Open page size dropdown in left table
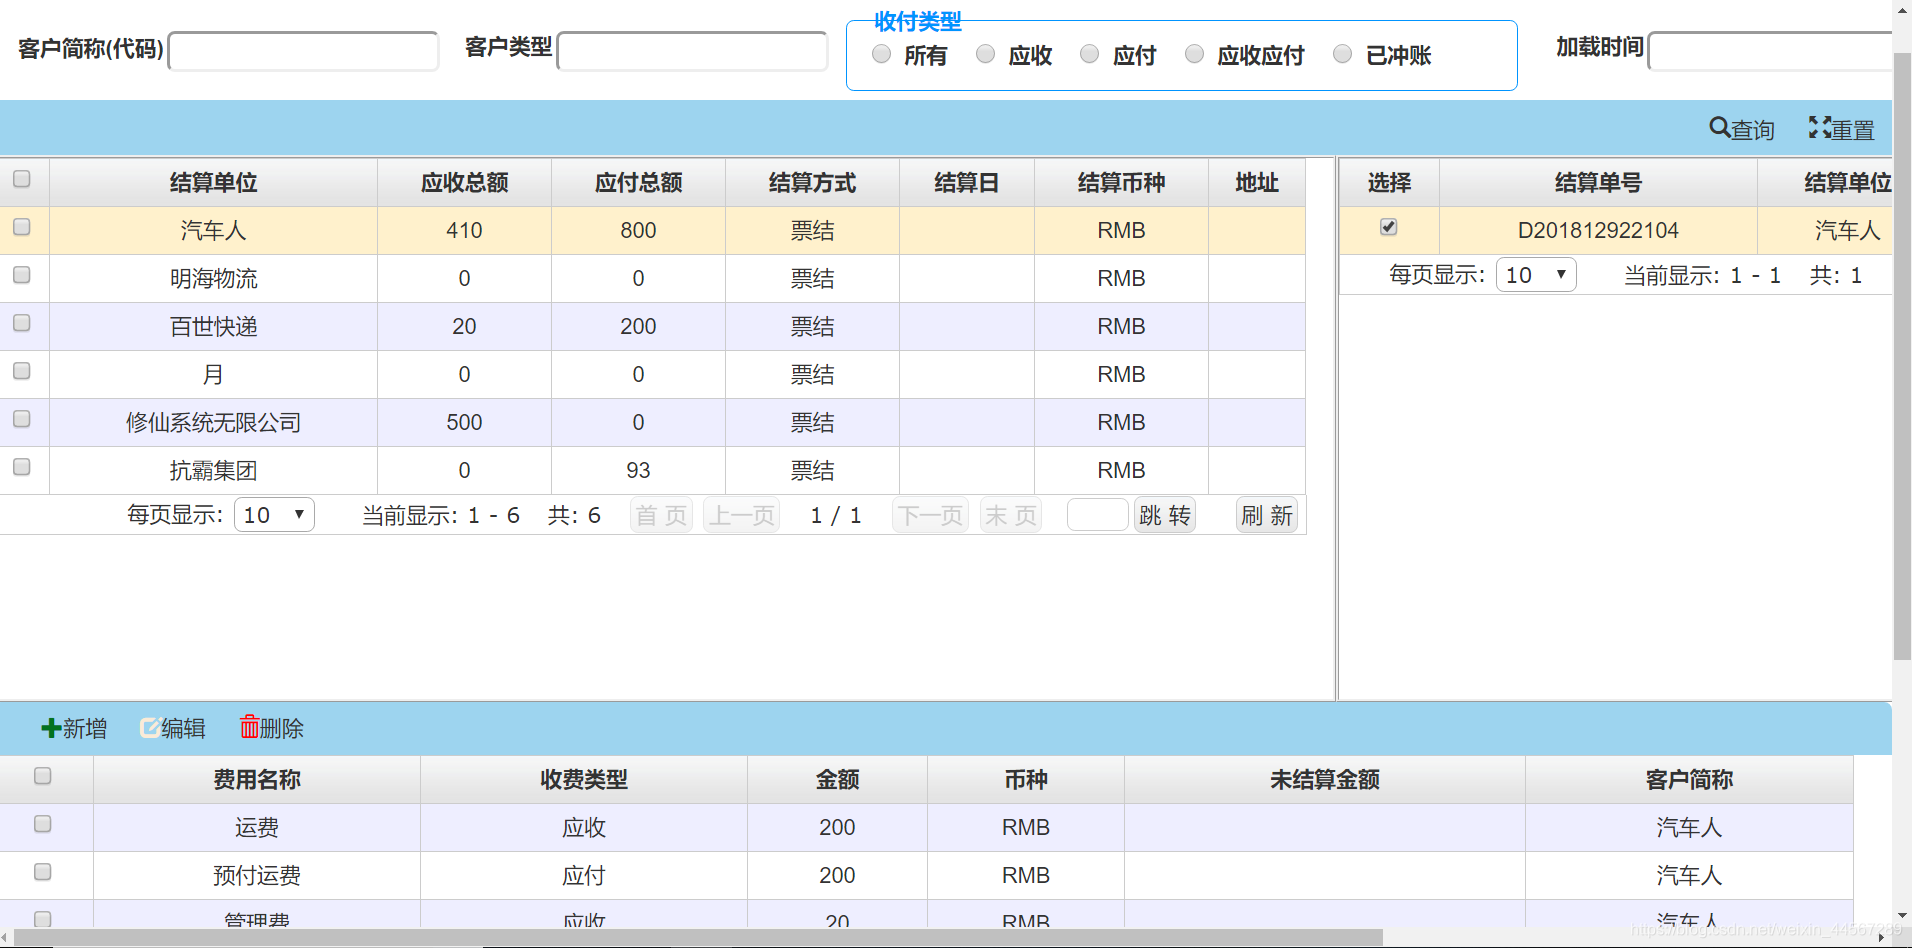 pos(274,514)
